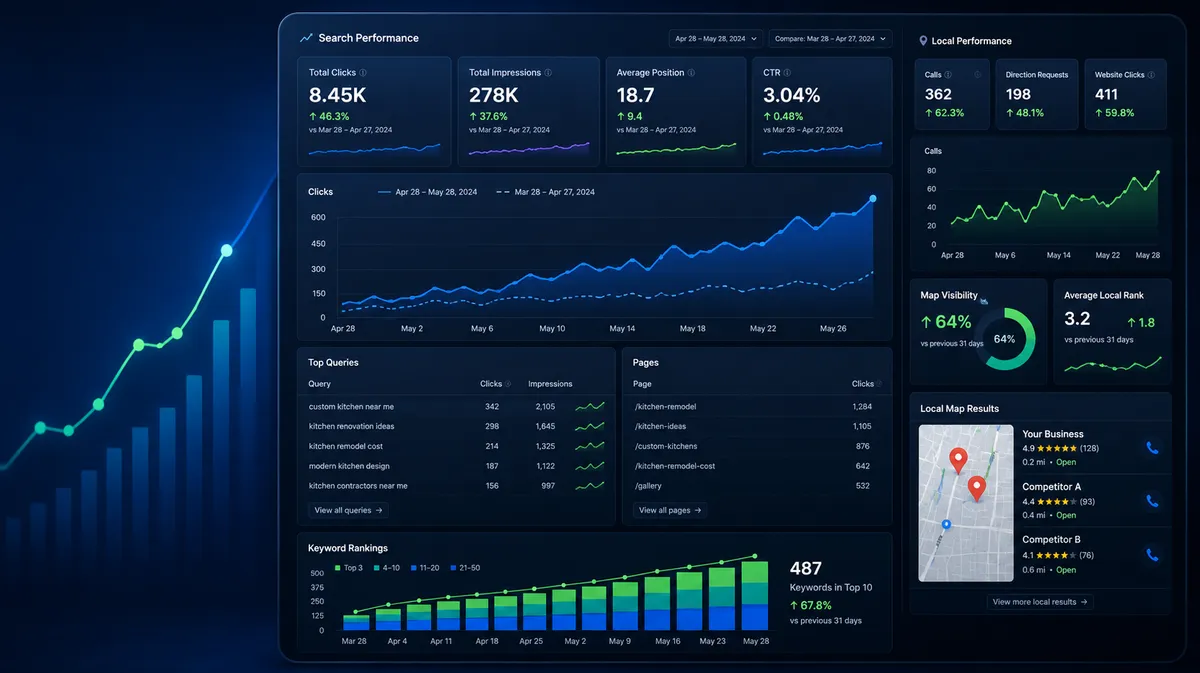Select the /kitchen-remodel-cost page row
The image size is (1200, 673).
point(756,466)
